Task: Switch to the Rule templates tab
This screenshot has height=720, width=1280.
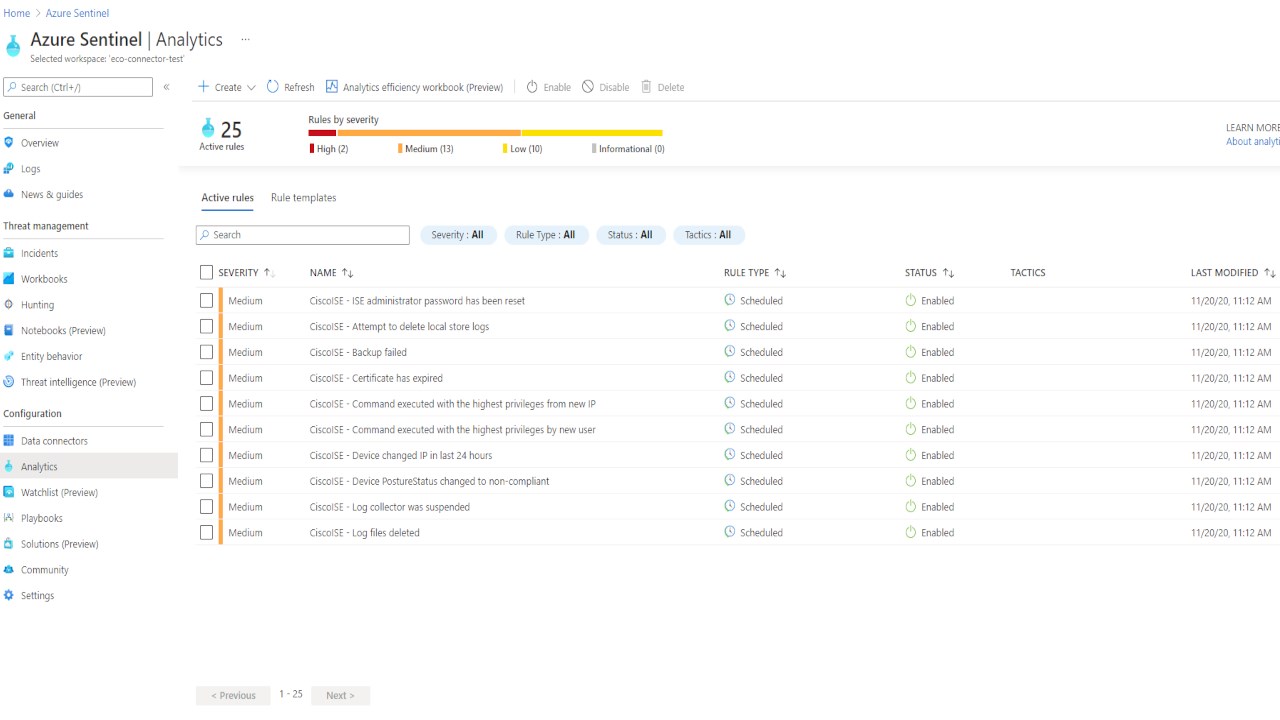Action: pyautogui.click(x=304, y=198)
